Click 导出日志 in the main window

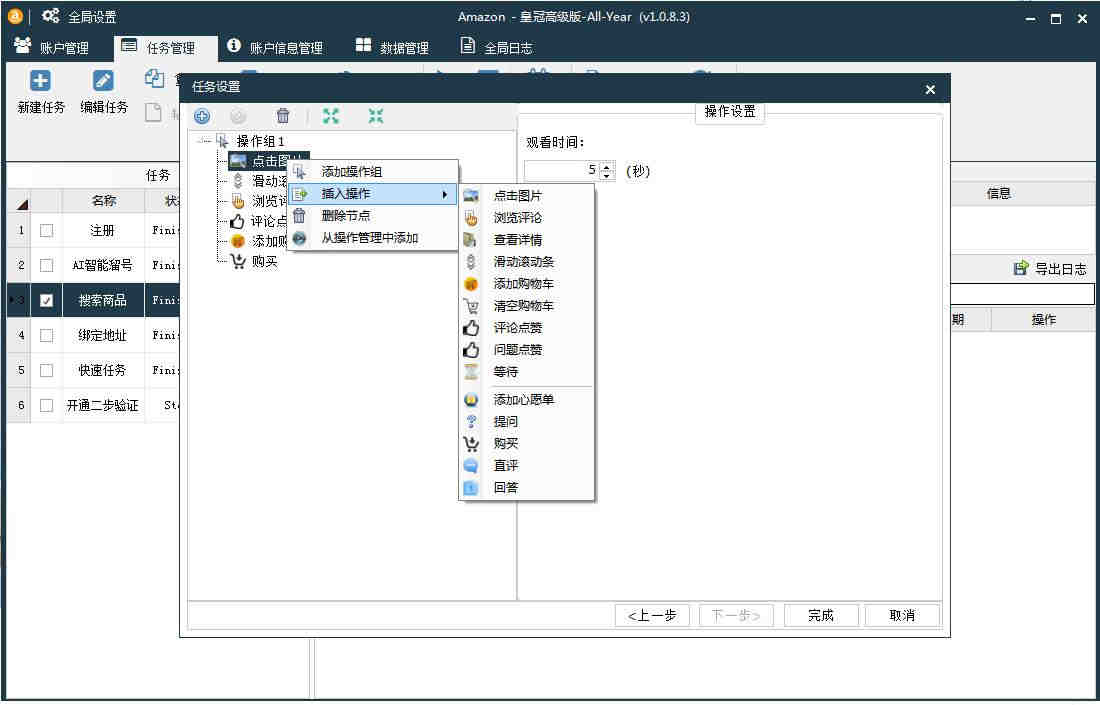pyautogui.click(x=1050, y=269)
